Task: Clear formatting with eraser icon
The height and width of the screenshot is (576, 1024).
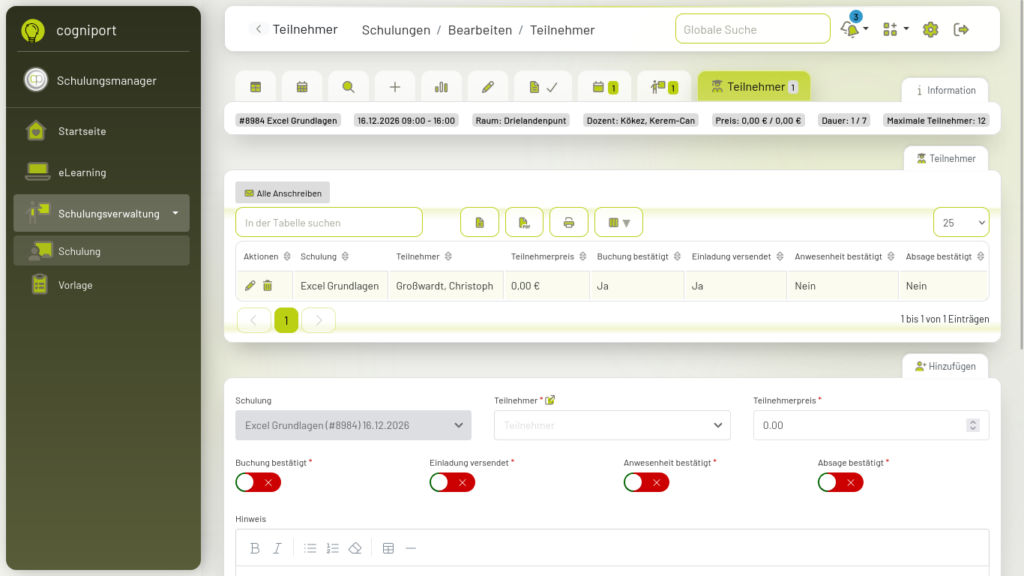Action: (x=355, y=549)
